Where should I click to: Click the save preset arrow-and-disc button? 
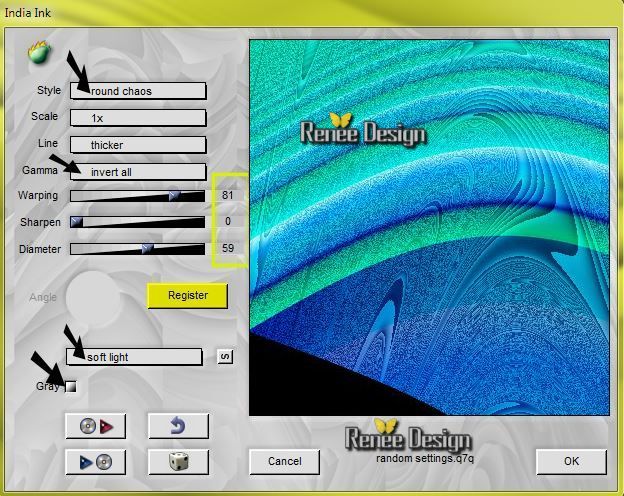click(96, 462)
